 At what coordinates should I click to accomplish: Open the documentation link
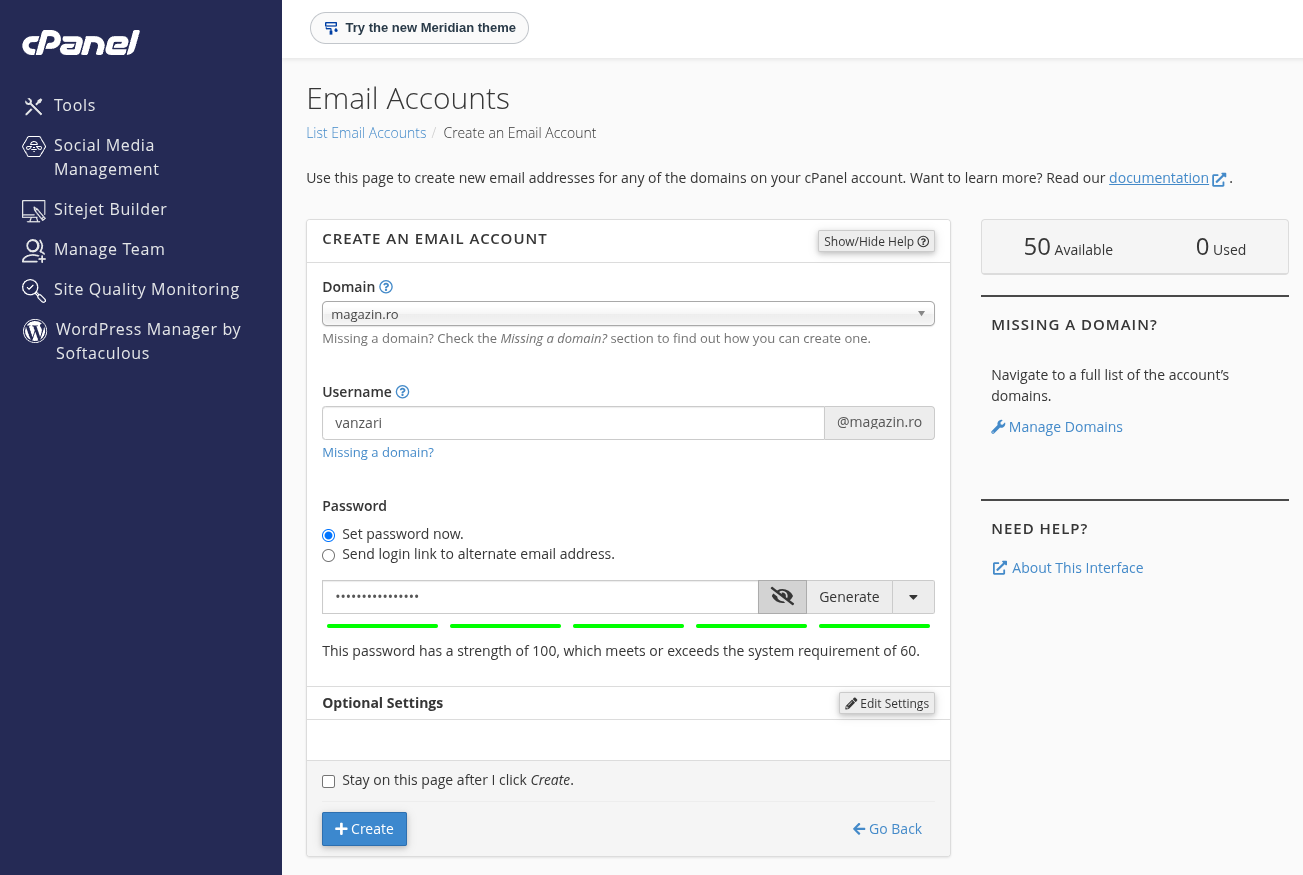pyautogui.click(x=1159, y=178)
